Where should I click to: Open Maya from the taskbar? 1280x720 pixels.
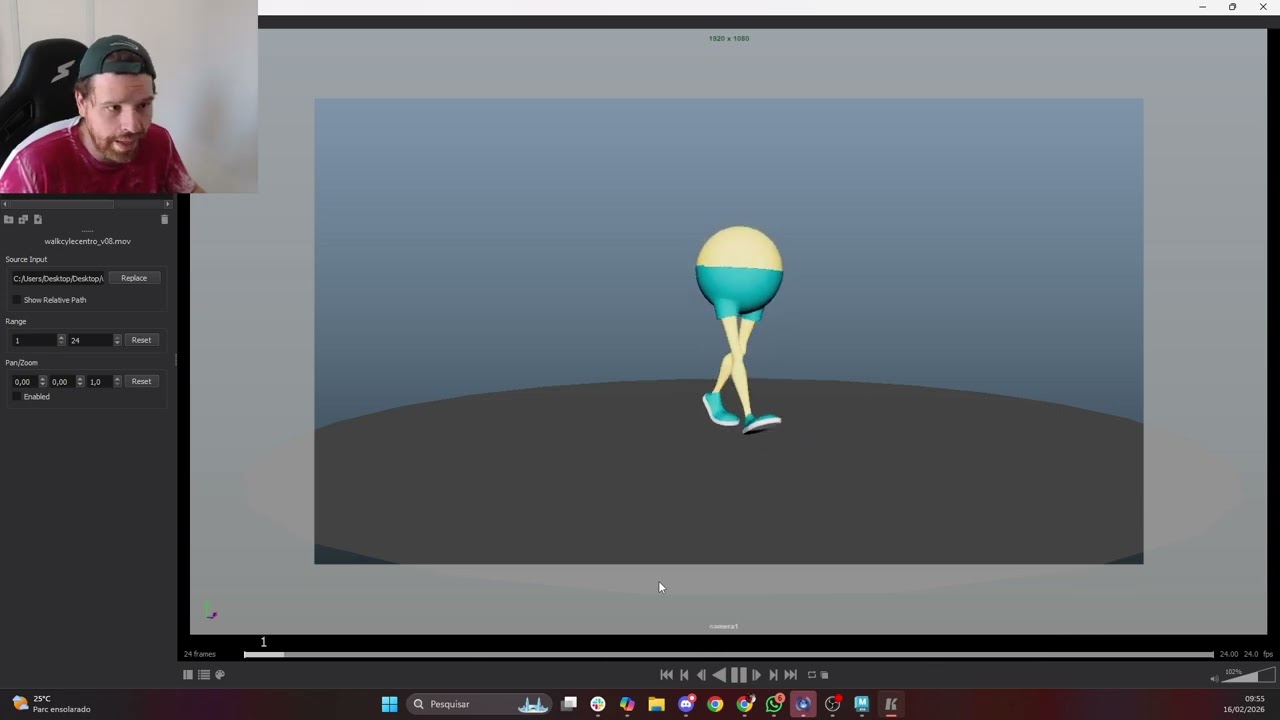click(x=861, y=704)
